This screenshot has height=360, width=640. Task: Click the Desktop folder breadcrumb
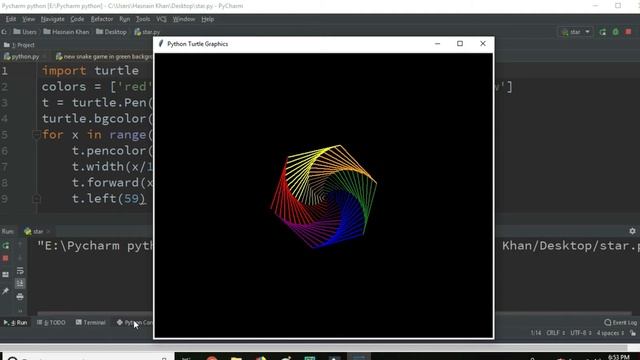click(111, 32)
